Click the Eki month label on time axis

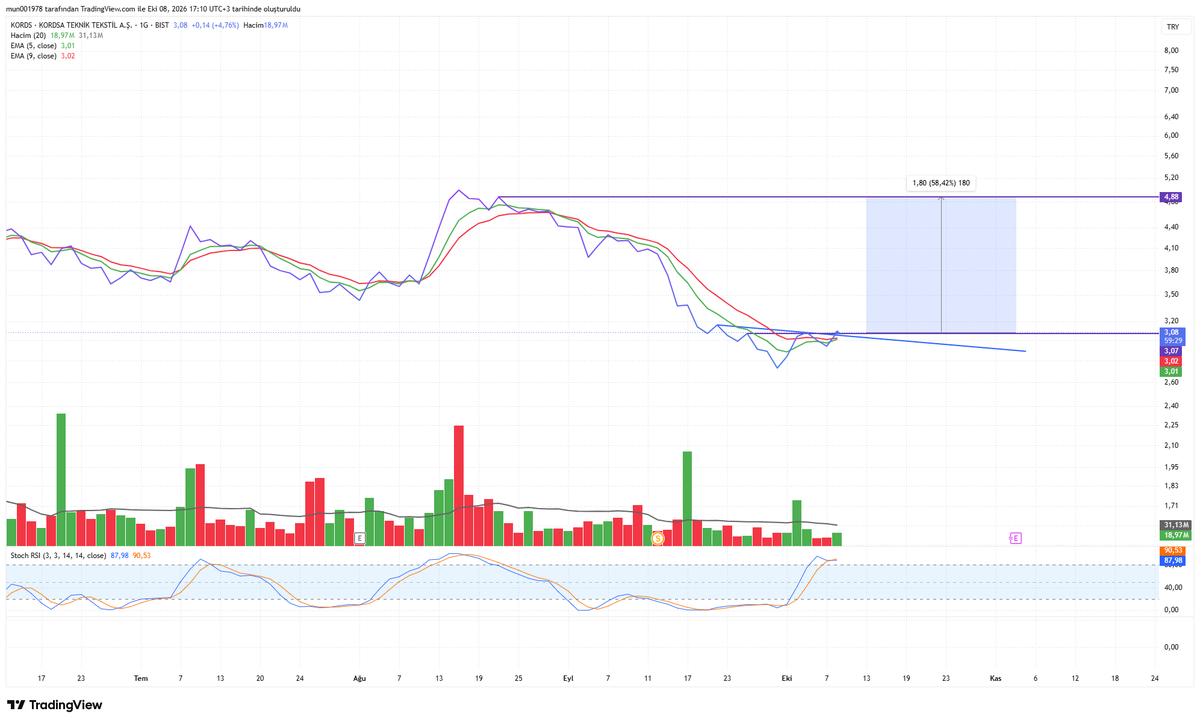(x=787, y=678)
